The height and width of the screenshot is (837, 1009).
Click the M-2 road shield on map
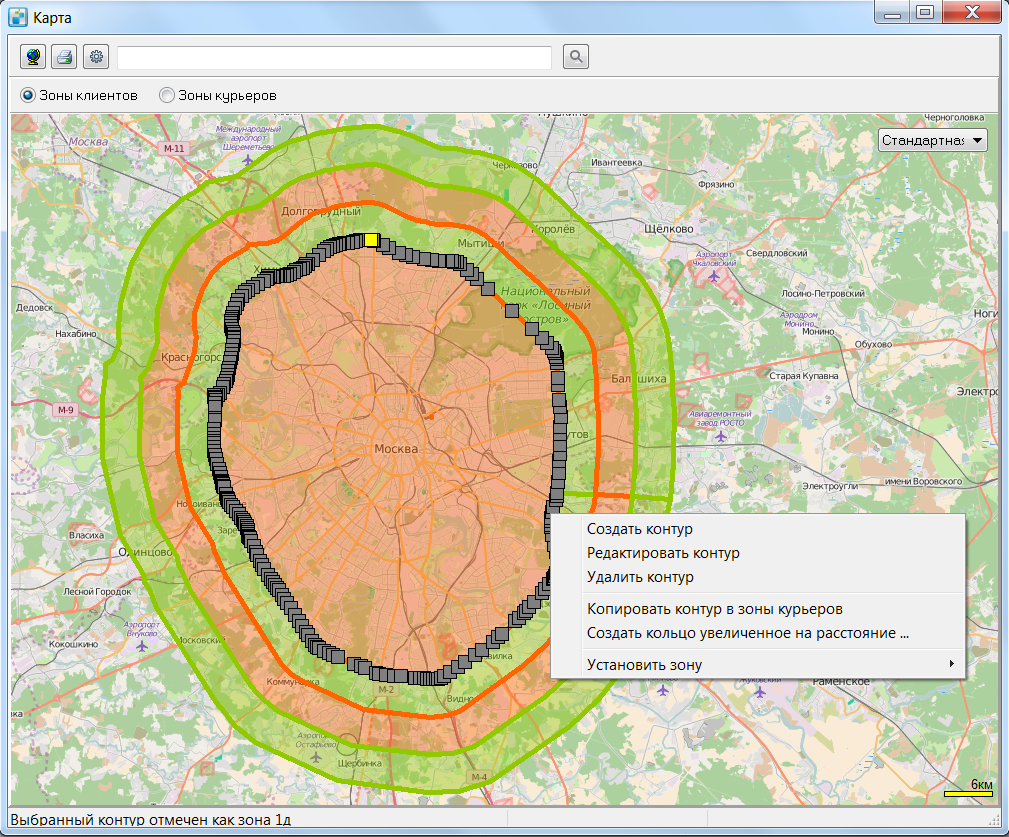[385, 690]
